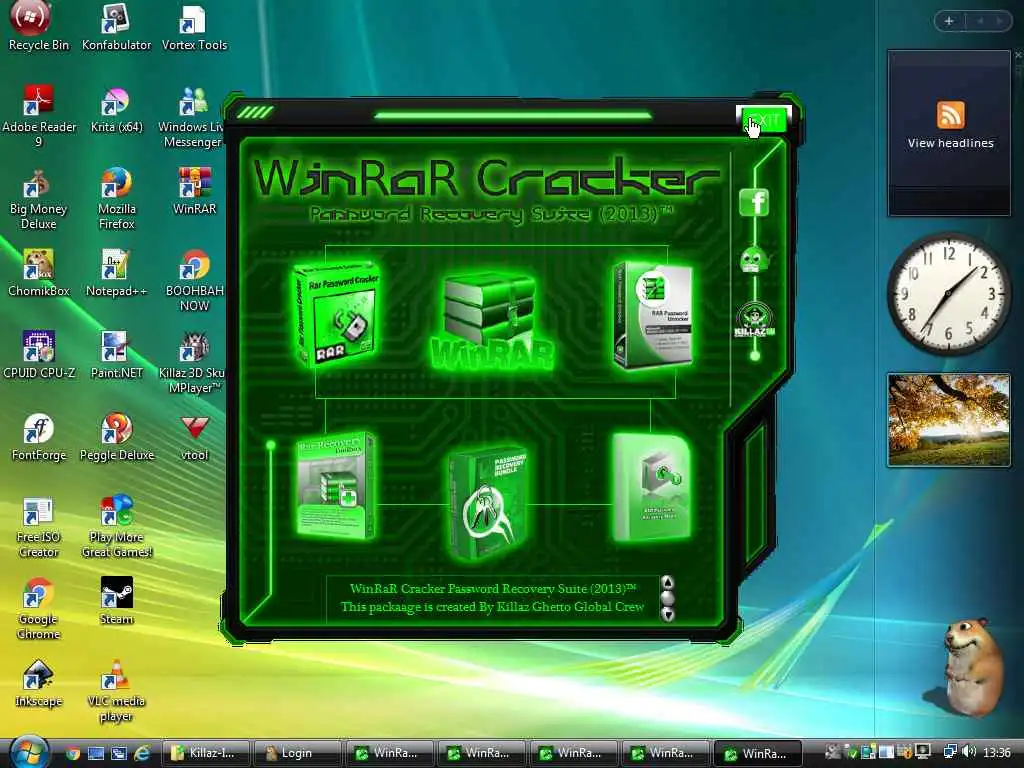Screen dimensions: 1024x768
Task: Select the Windows Live Messenger shortcut
Action: [x=193, y=118]
